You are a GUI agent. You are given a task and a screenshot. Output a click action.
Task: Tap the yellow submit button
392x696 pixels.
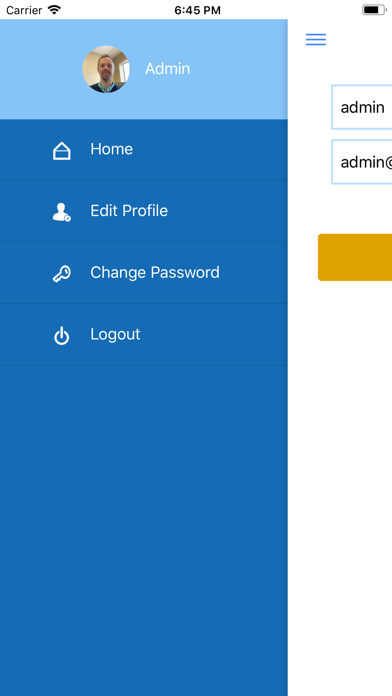pyautogui.click(x=355, y=257)
